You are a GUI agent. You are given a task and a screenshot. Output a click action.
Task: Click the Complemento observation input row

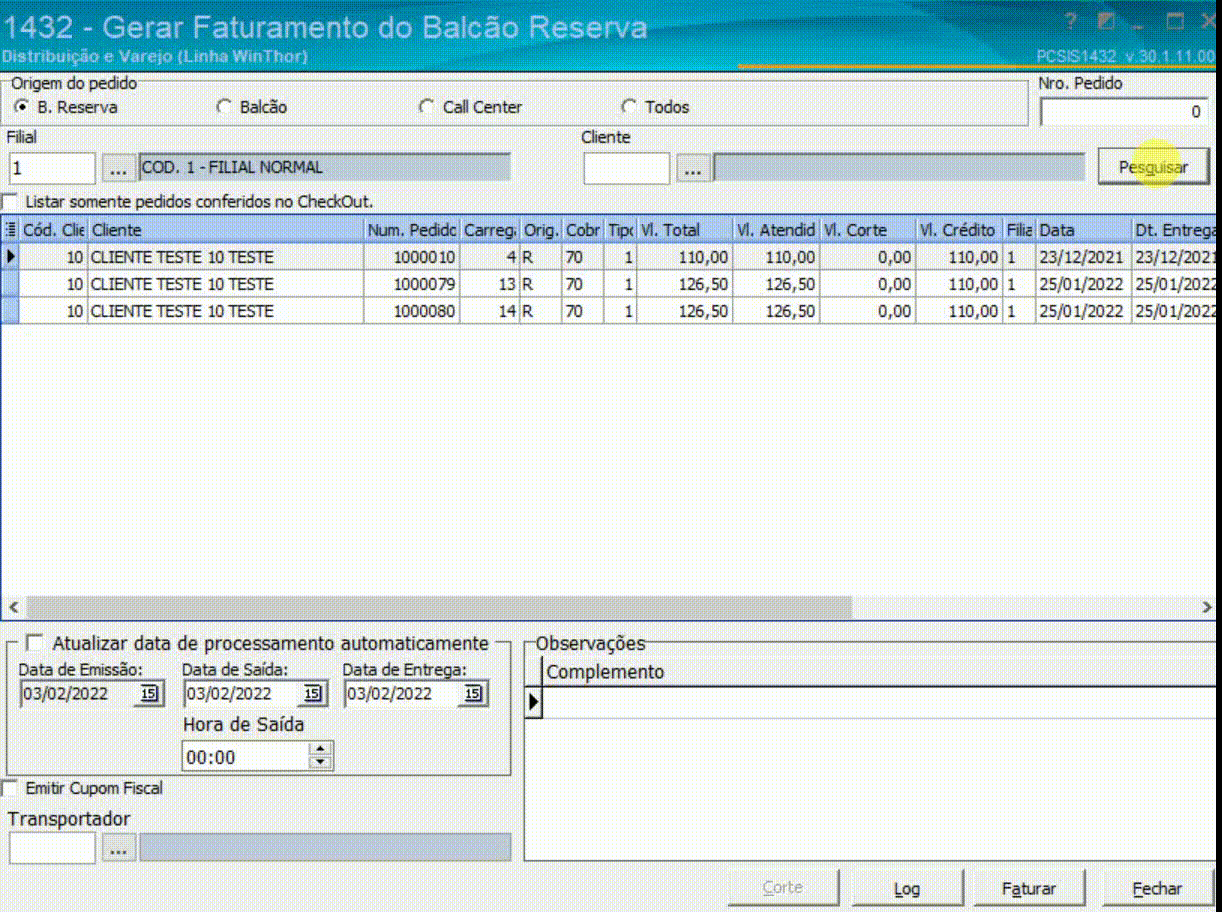pyautogui.click(x=880, y=703)
